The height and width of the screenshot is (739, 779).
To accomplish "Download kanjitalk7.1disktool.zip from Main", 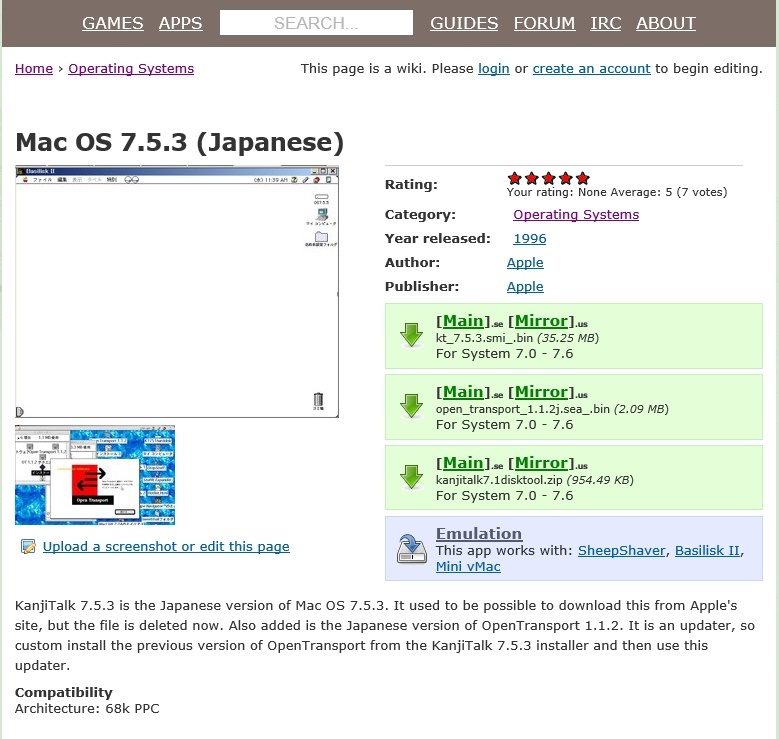I will tap(463, 463).
